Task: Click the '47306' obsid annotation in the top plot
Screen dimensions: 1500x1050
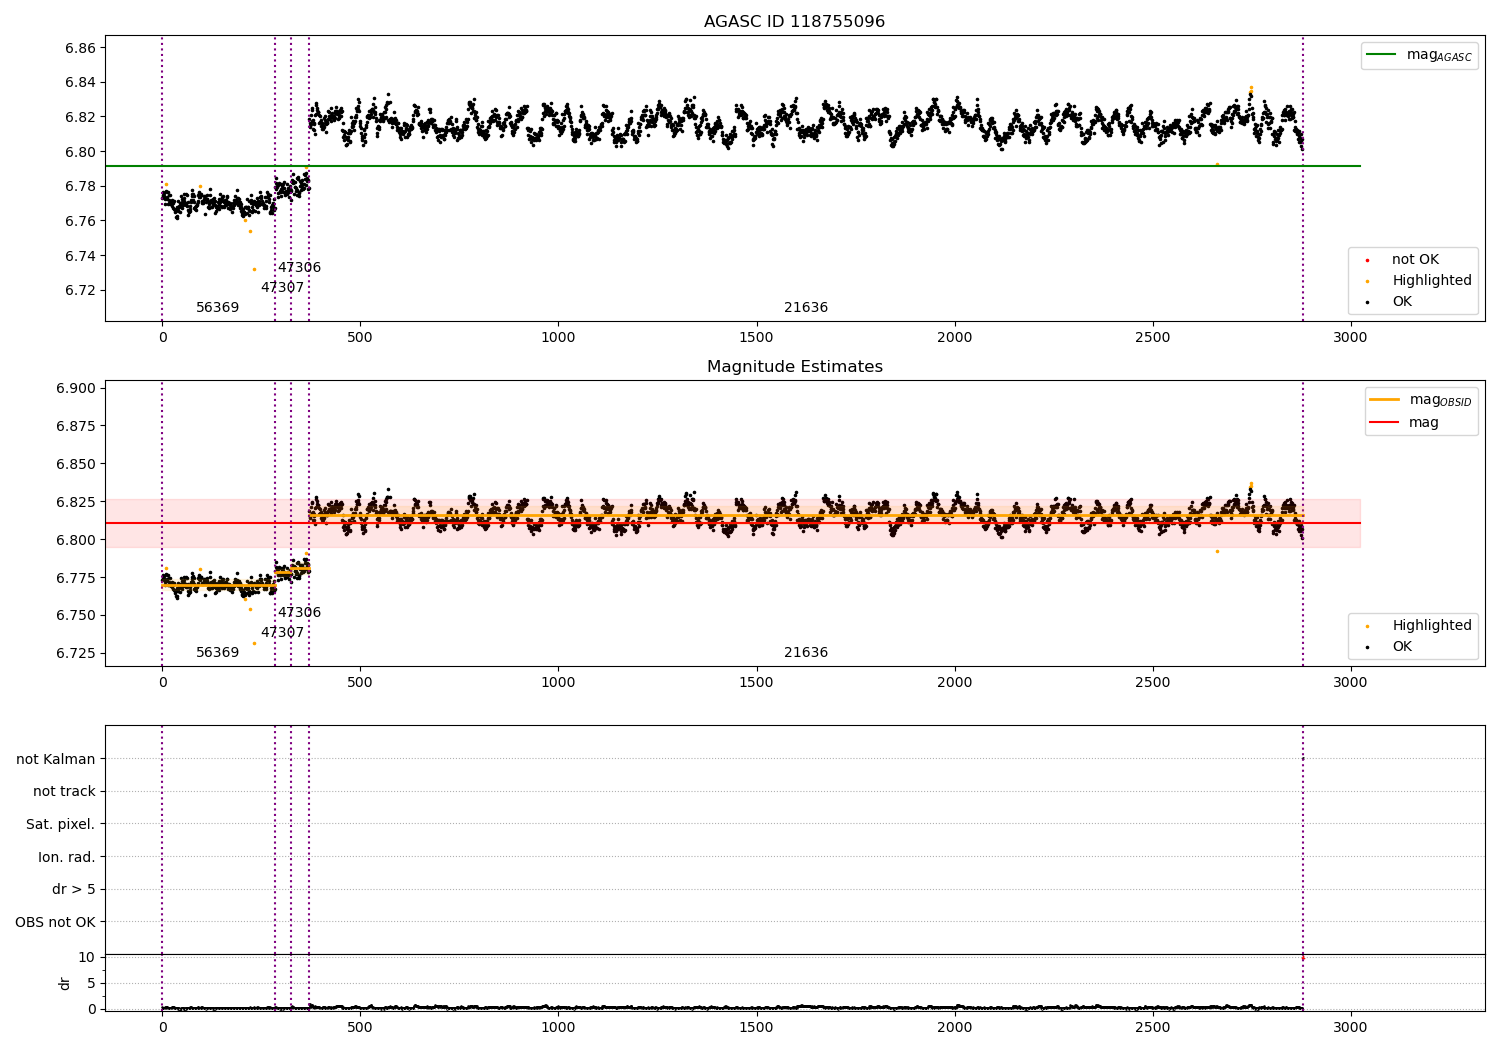Action: pyautogui.click(x=299, y=267)
